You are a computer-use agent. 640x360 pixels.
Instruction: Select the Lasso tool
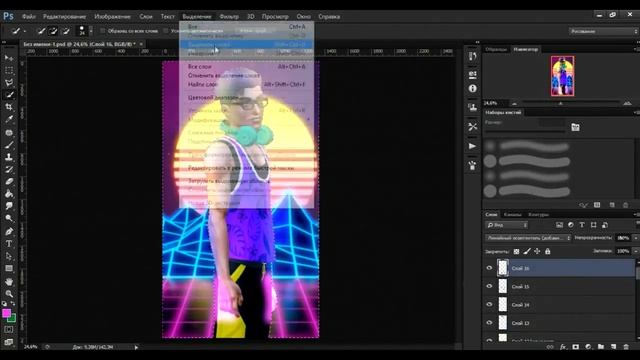click(x=9, y=82)
